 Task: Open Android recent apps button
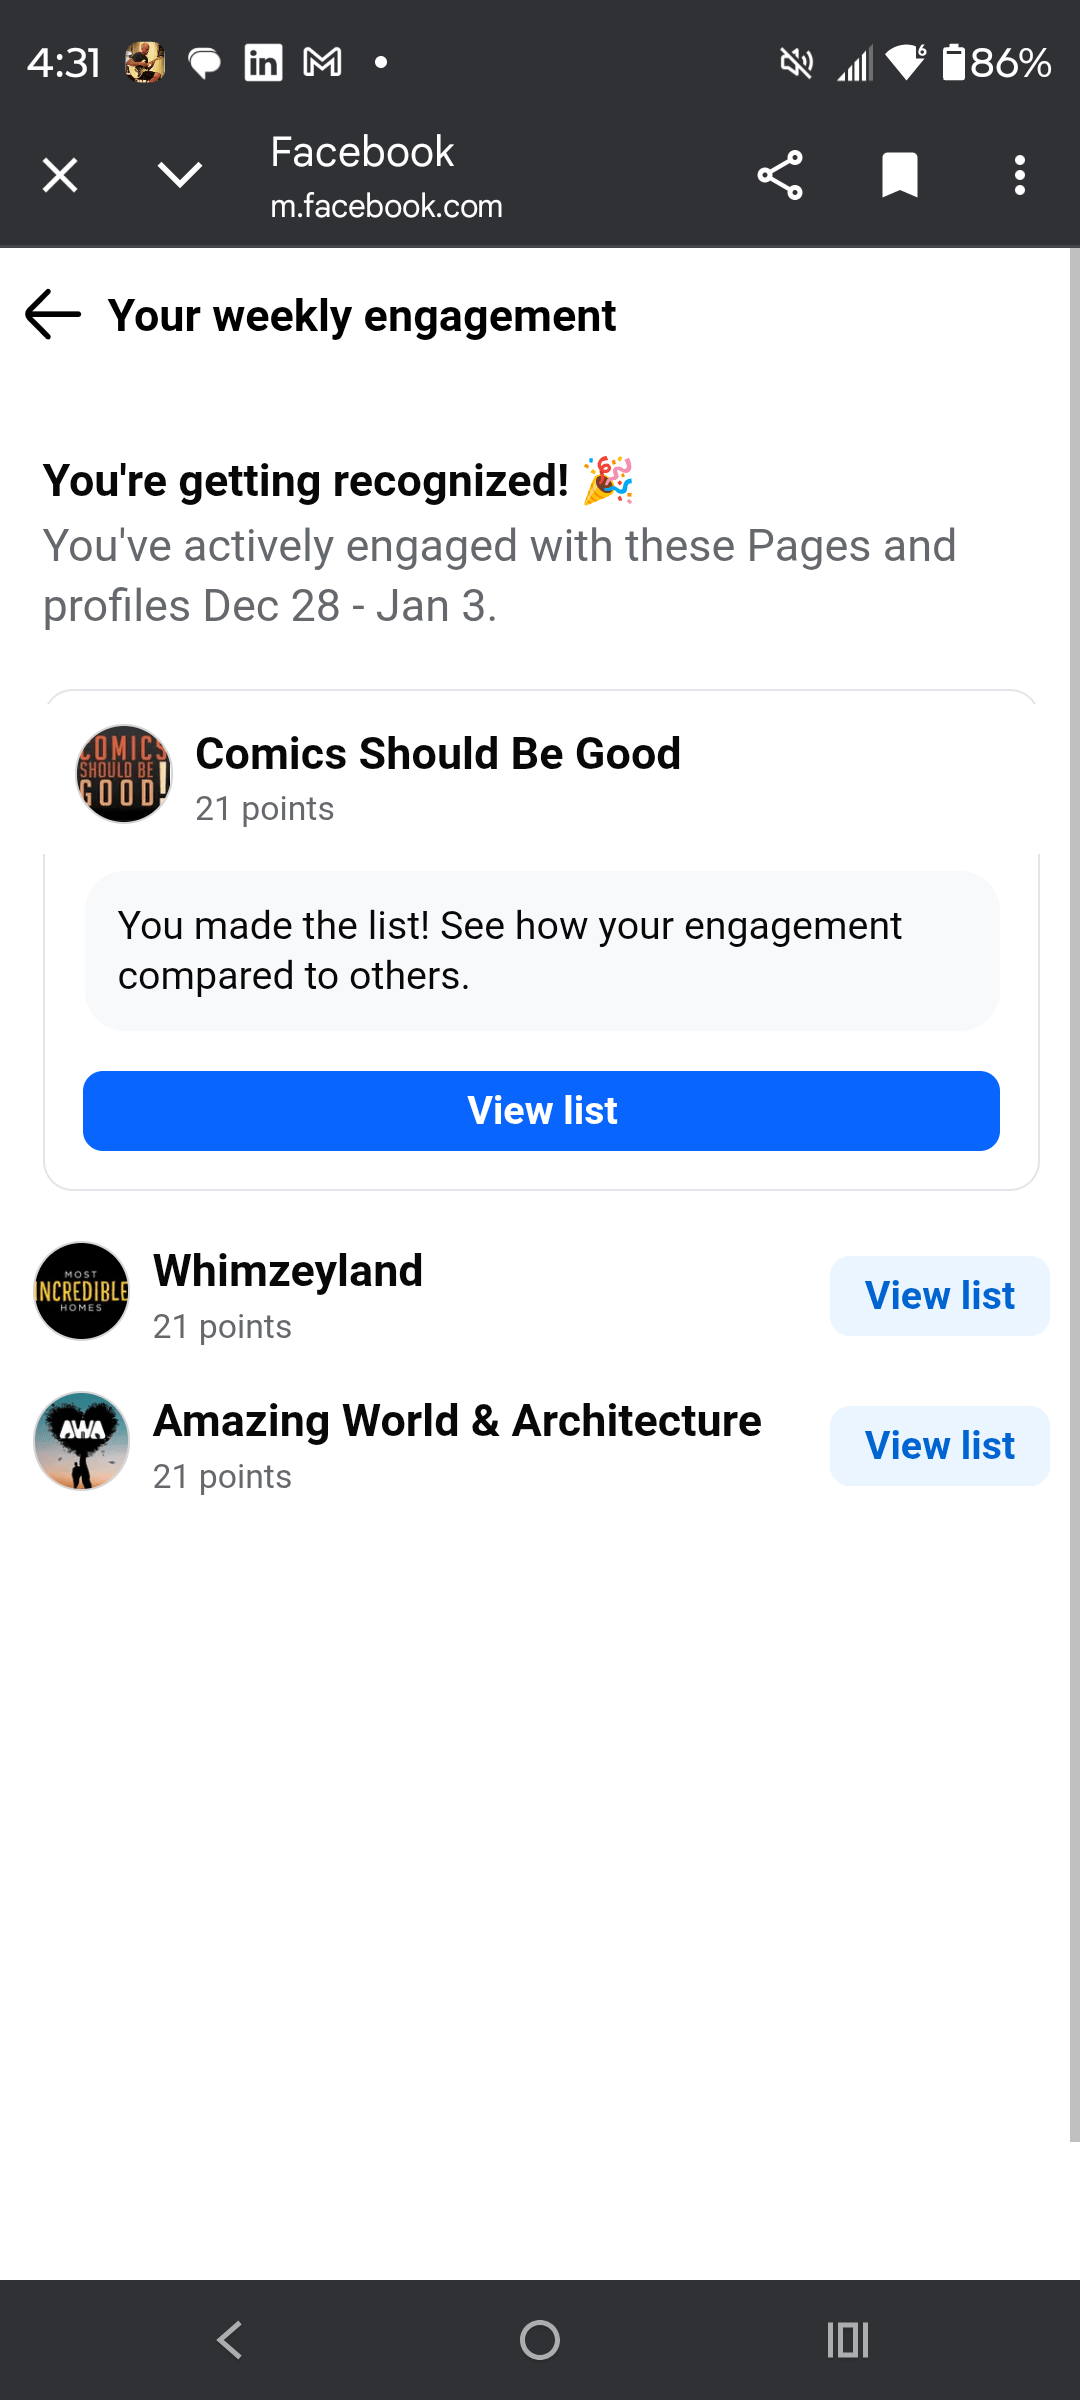click(x=848, y=2340)
